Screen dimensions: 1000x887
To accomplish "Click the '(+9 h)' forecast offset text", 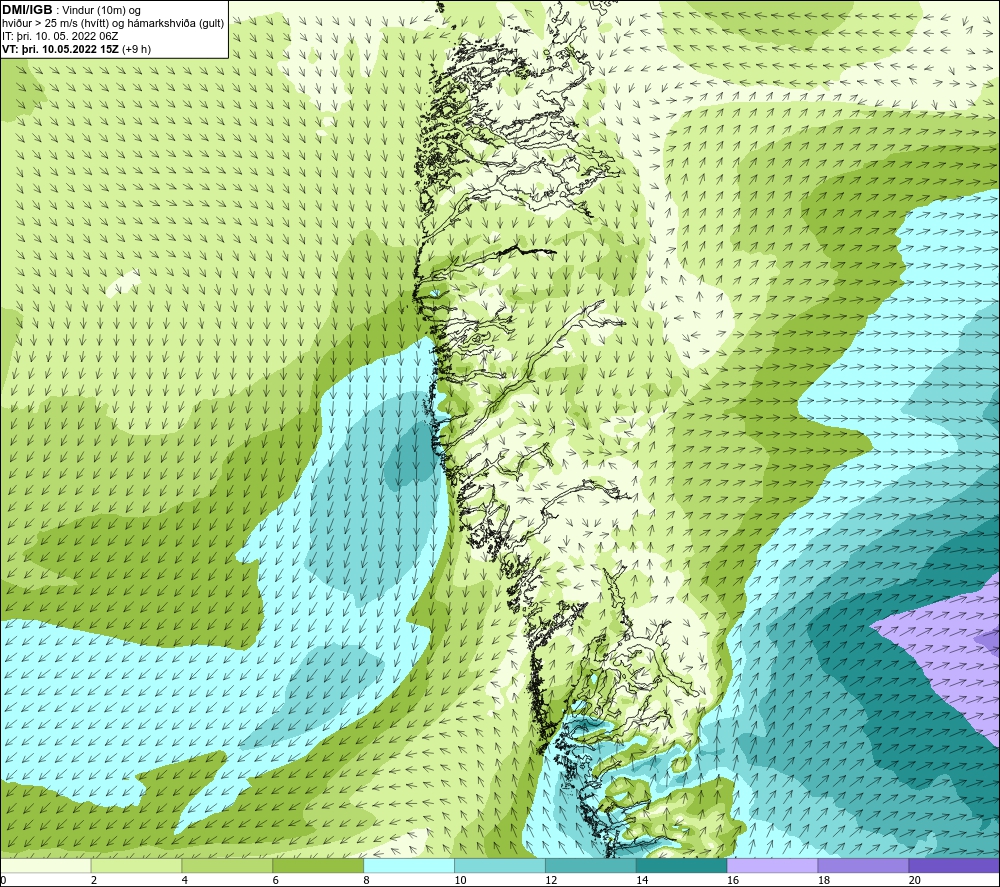I will click(136, 49).
